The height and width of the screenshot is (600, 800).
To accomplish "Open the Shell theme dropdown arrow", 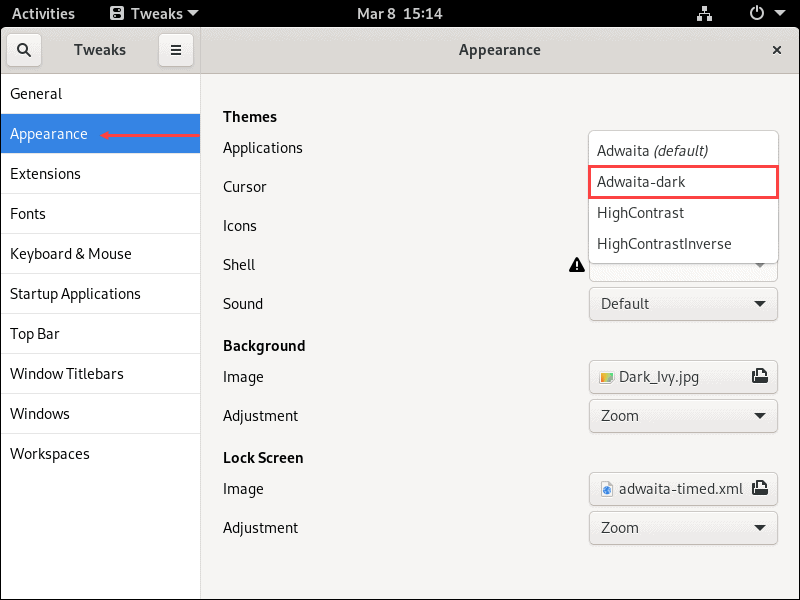I will pos(760,265).
